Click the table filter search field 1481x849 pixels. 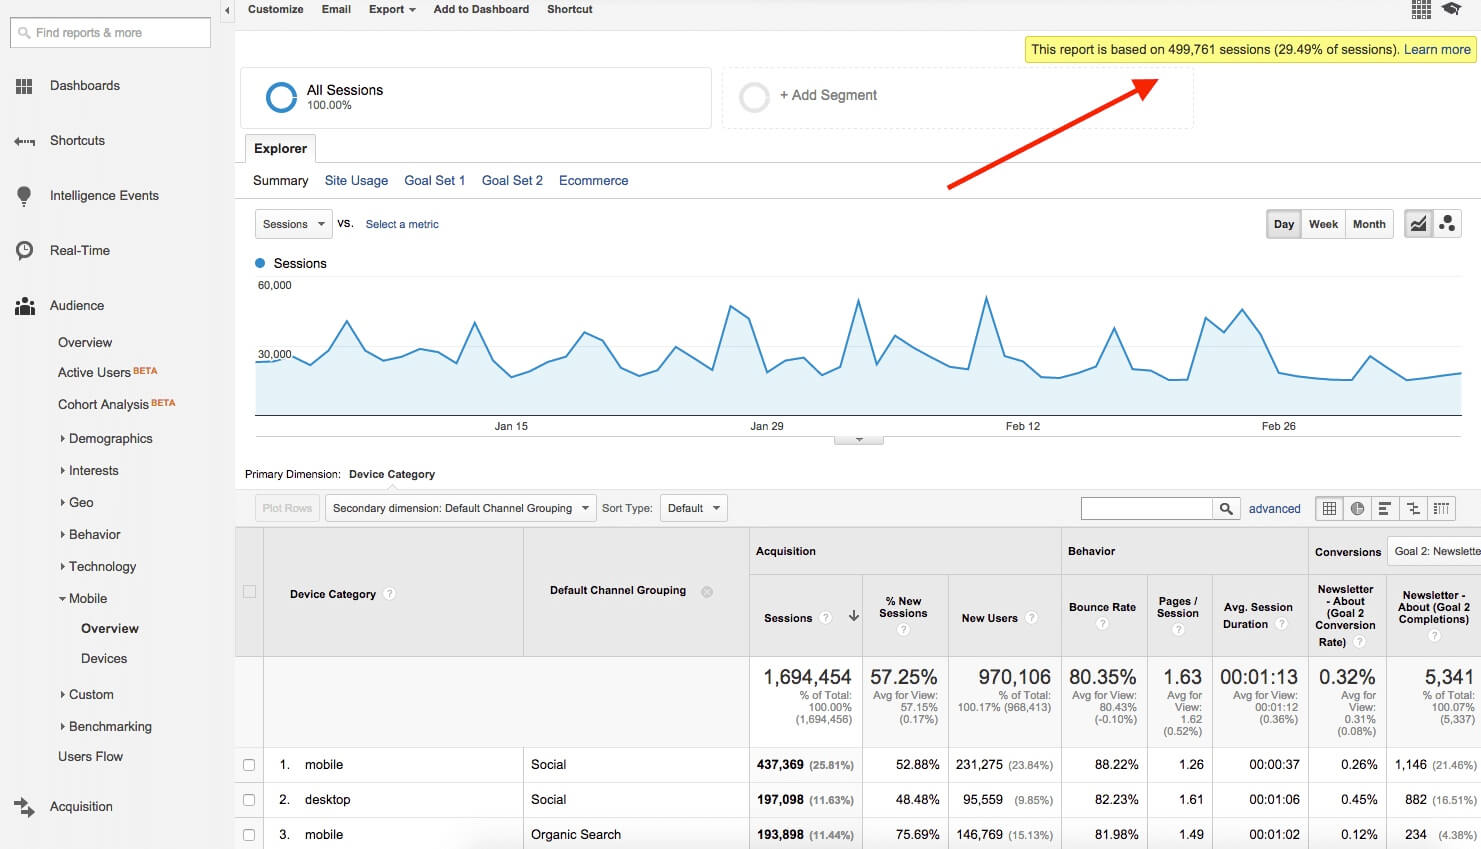pyautogui.click(x=1147, y=508)
